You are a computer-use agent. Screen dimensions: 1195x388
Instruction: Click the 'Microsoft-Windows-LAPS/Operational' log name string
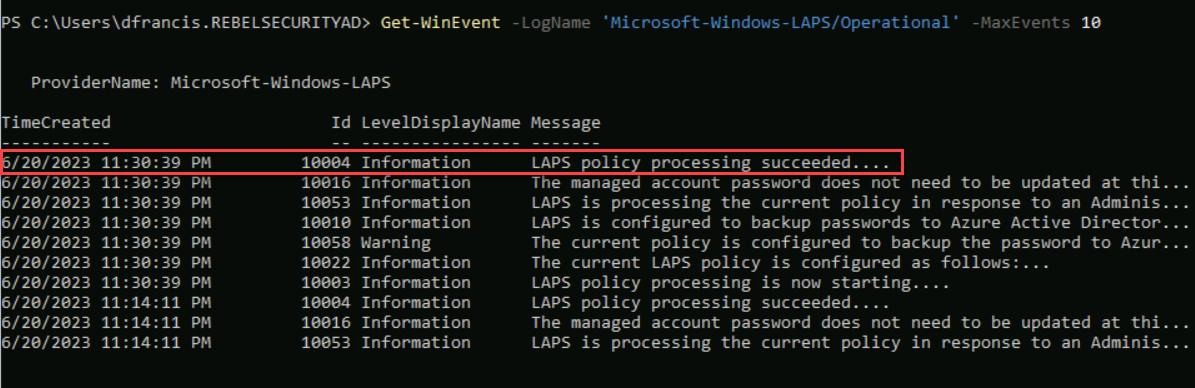(781, 23)
